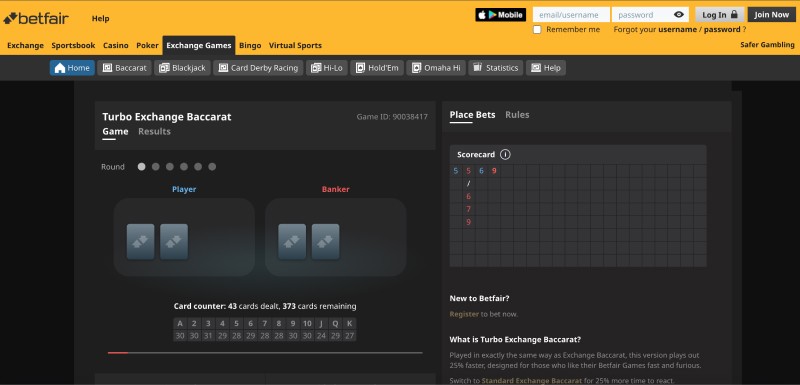Toggle password visibility eye icon
This screenshot has height=385, width=800.
(679, 15)
